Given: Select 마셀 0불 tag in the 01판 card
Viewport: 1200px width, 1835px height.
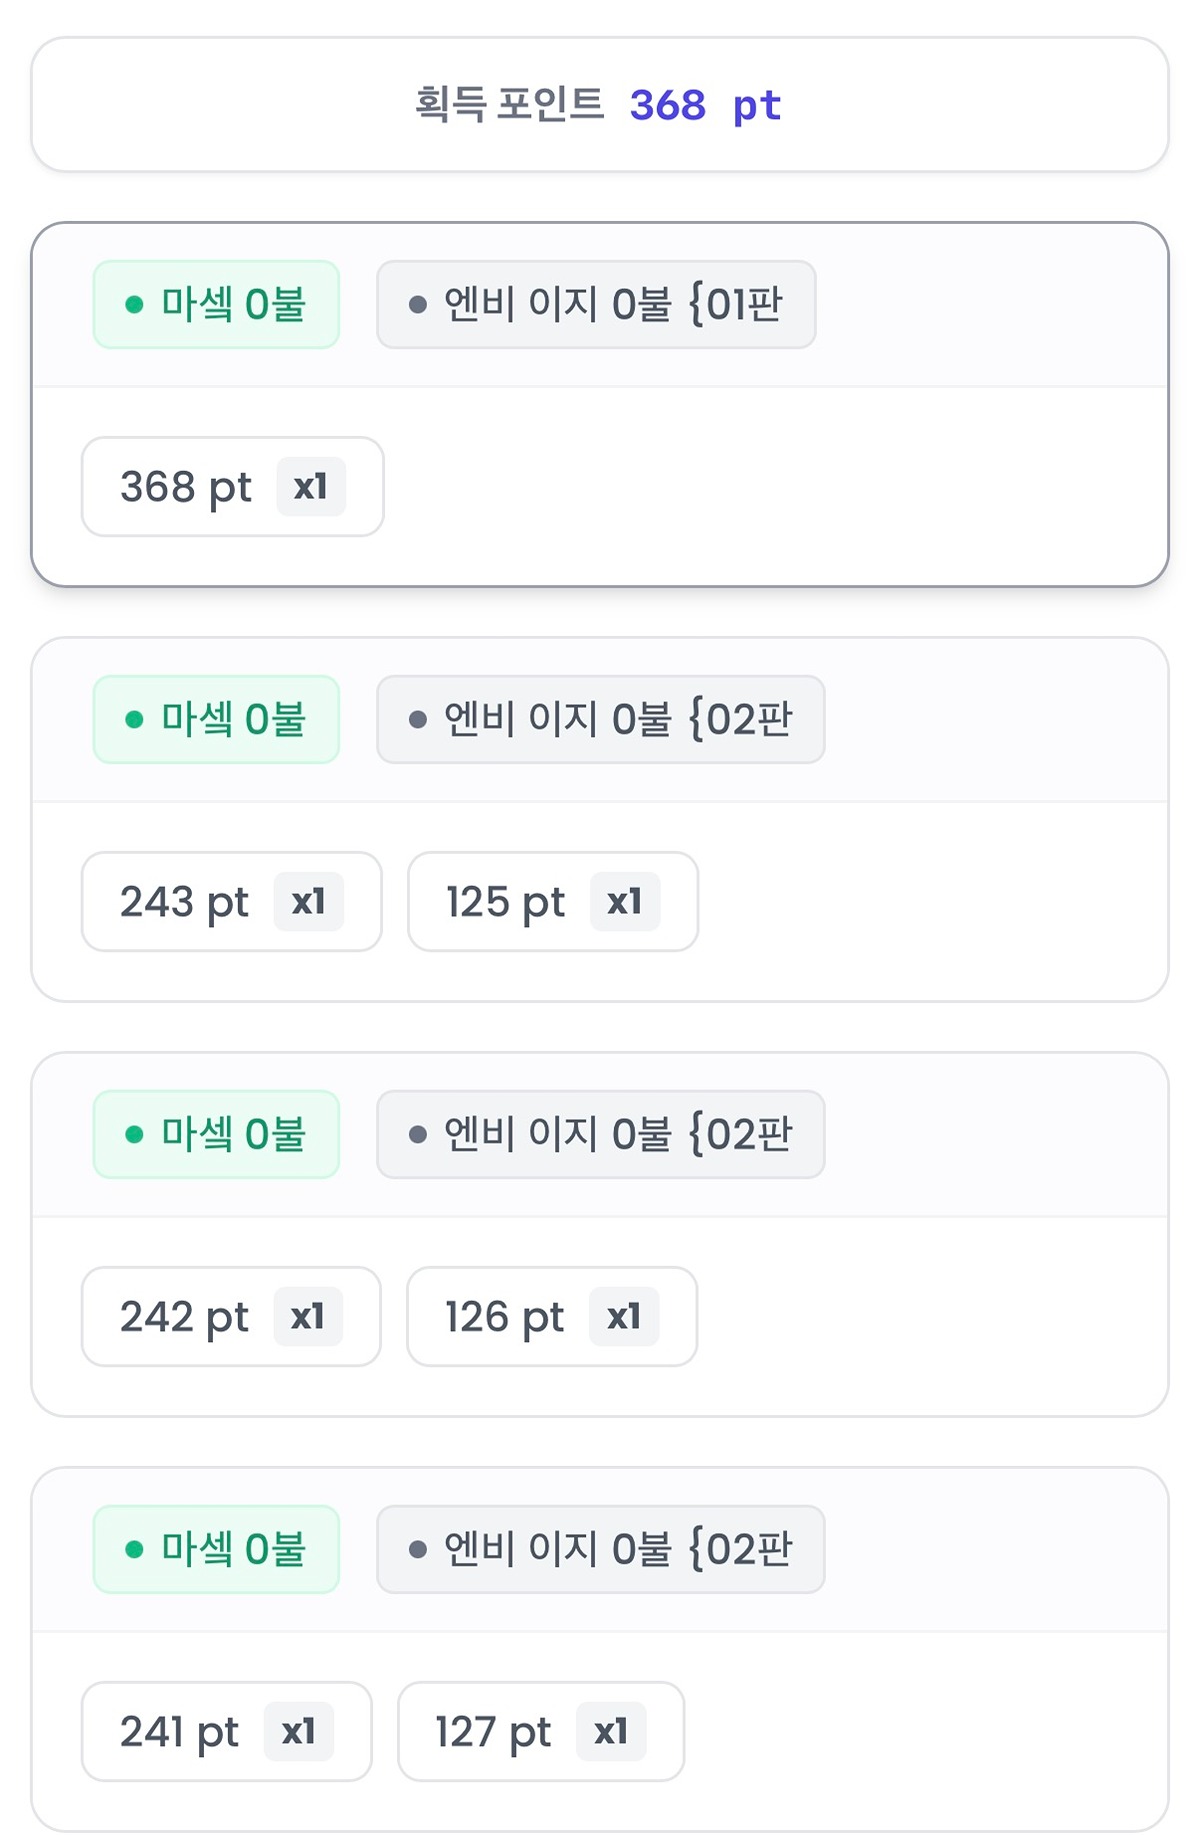Looking at the screenshot, I should pyautogui.click(x=216, y=305).
